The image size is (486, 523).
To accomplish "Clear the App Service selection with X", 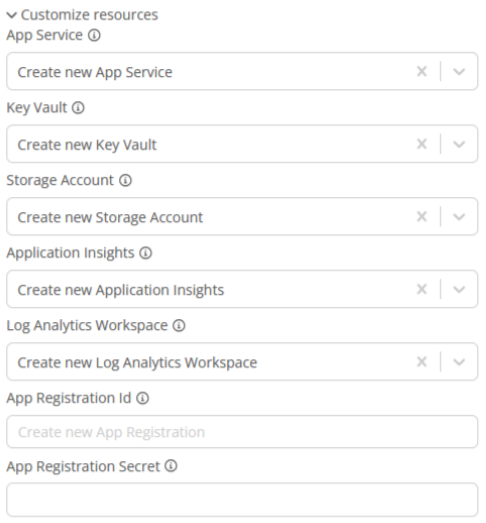I will 422,71.
